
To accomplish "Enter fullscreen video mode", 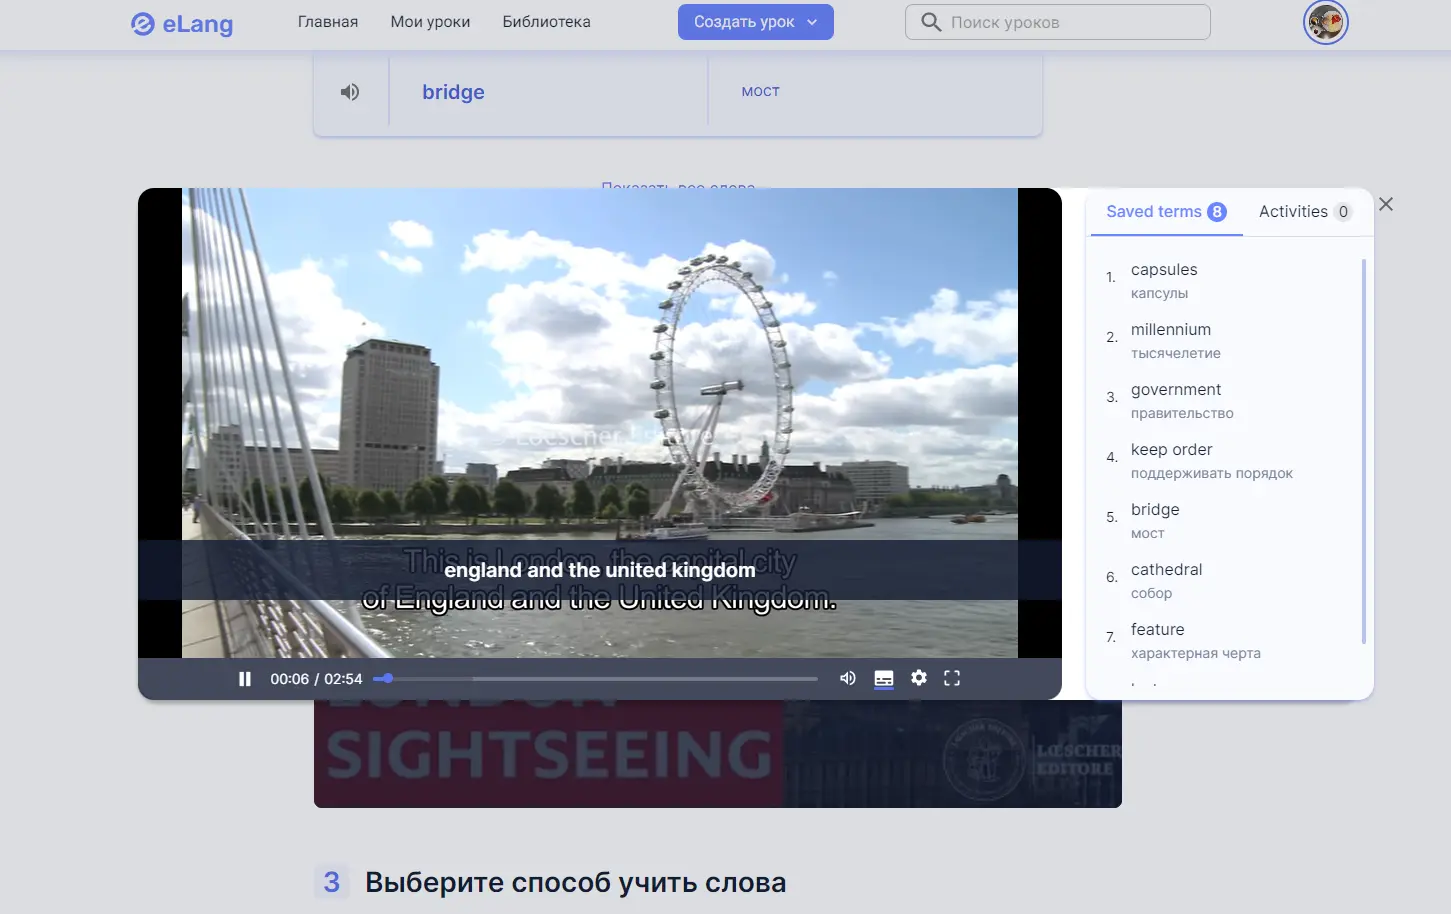I will tap(951, 678).
